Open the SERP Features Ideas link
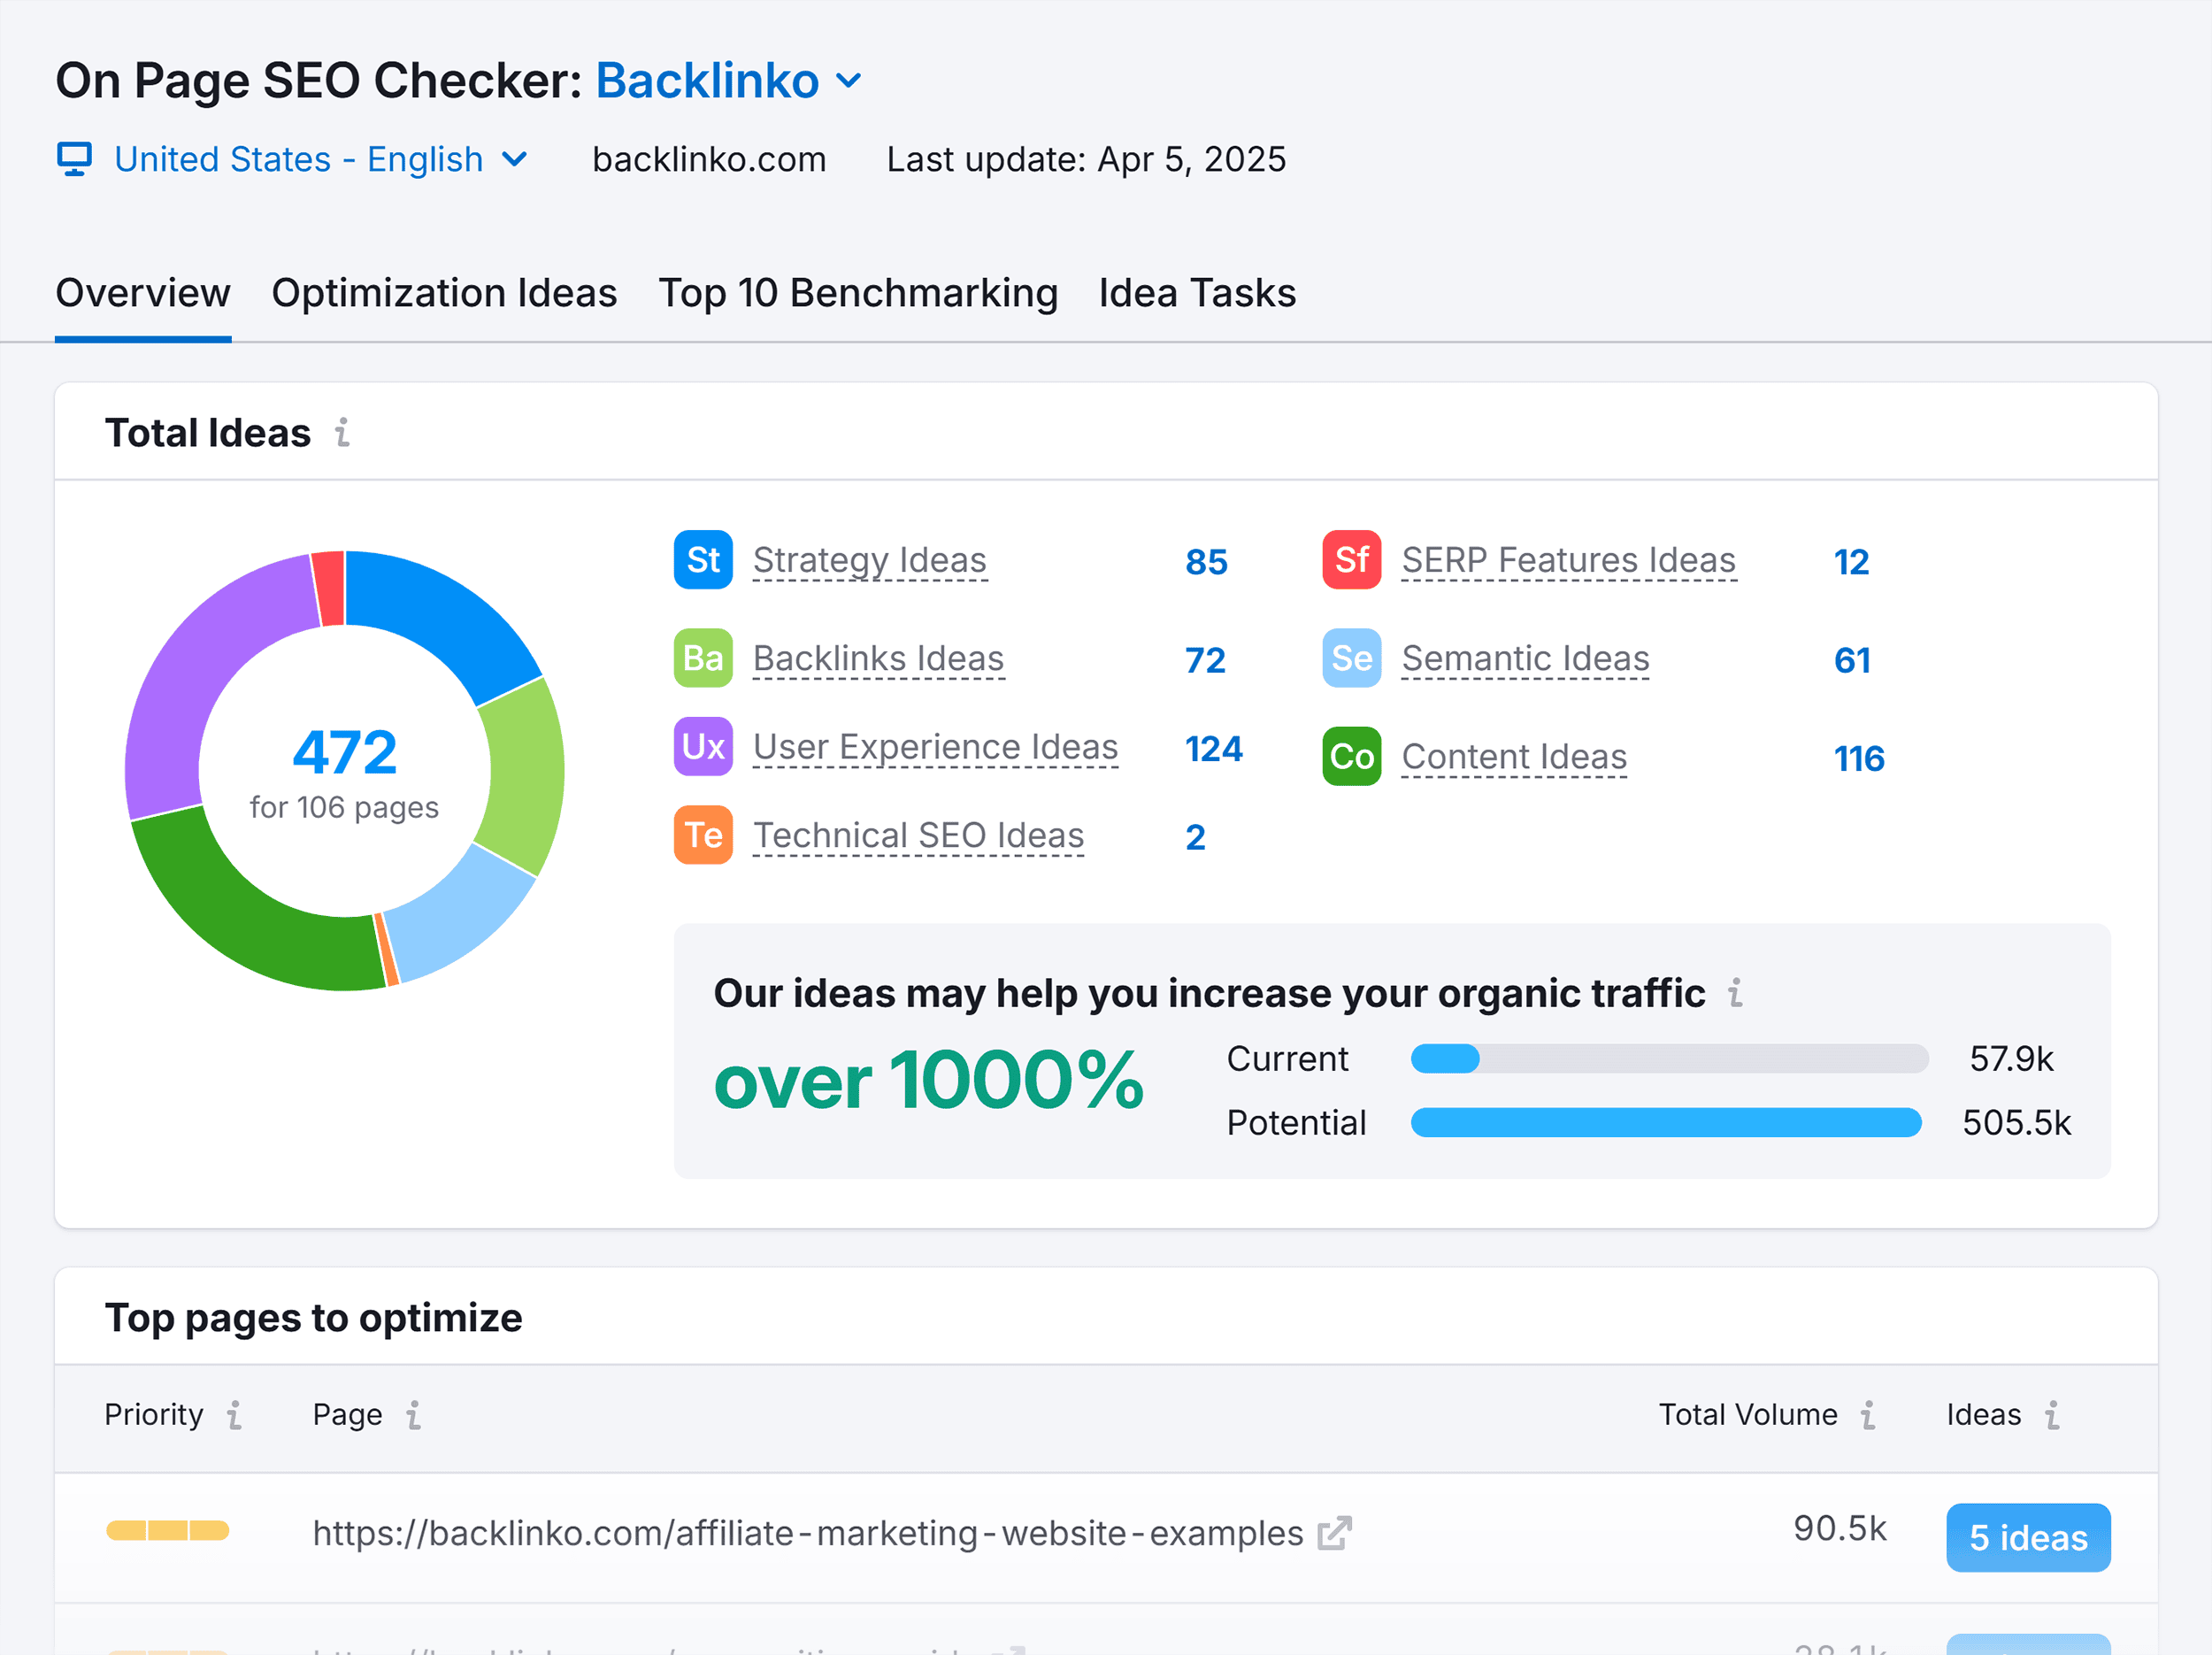The height and width of the screenshot is (1655, 2212). click(1568, 560)
